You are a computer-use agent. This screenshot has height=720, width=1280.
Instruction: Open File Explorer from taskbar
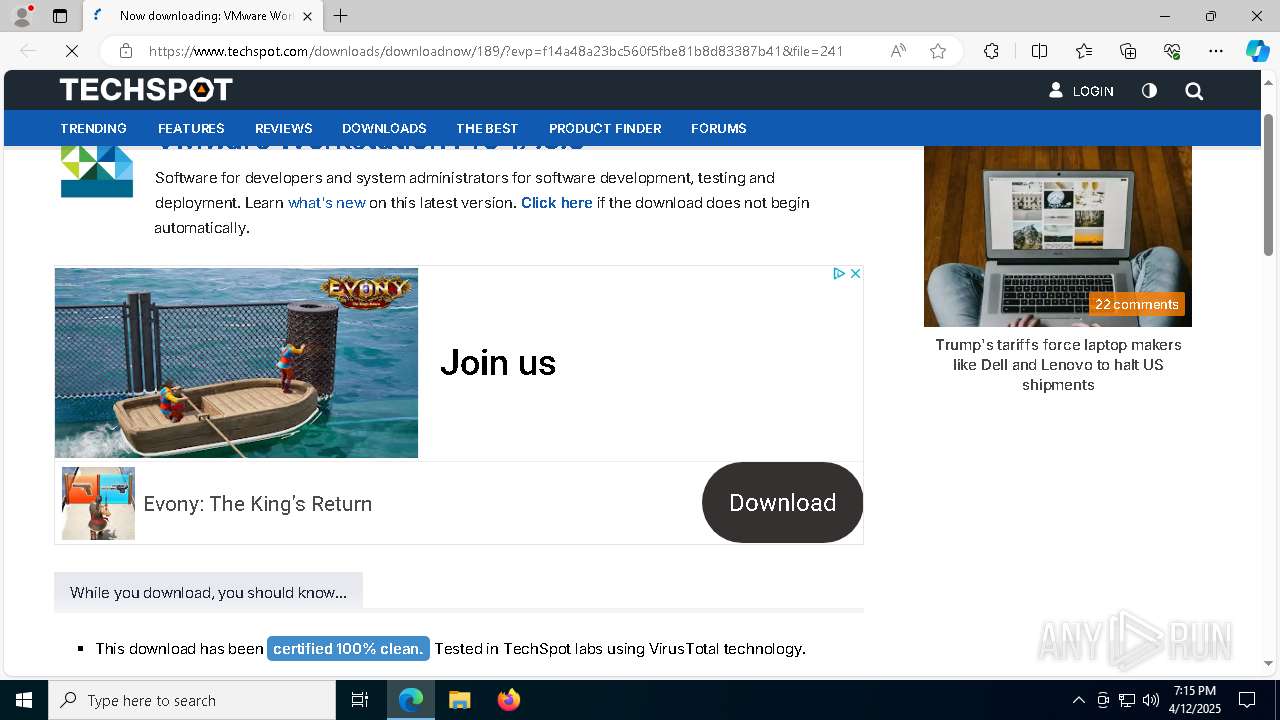[459, 700]
